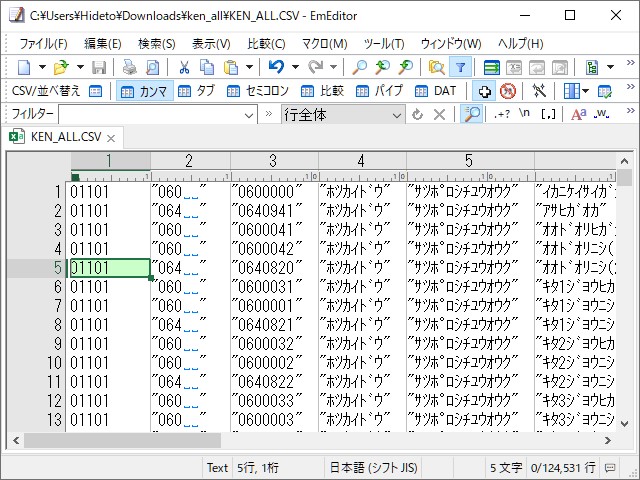Open the 検索(S) menu
Viewport: 640px width, 480px height.
pyautogui.click(x=156, y=43)
